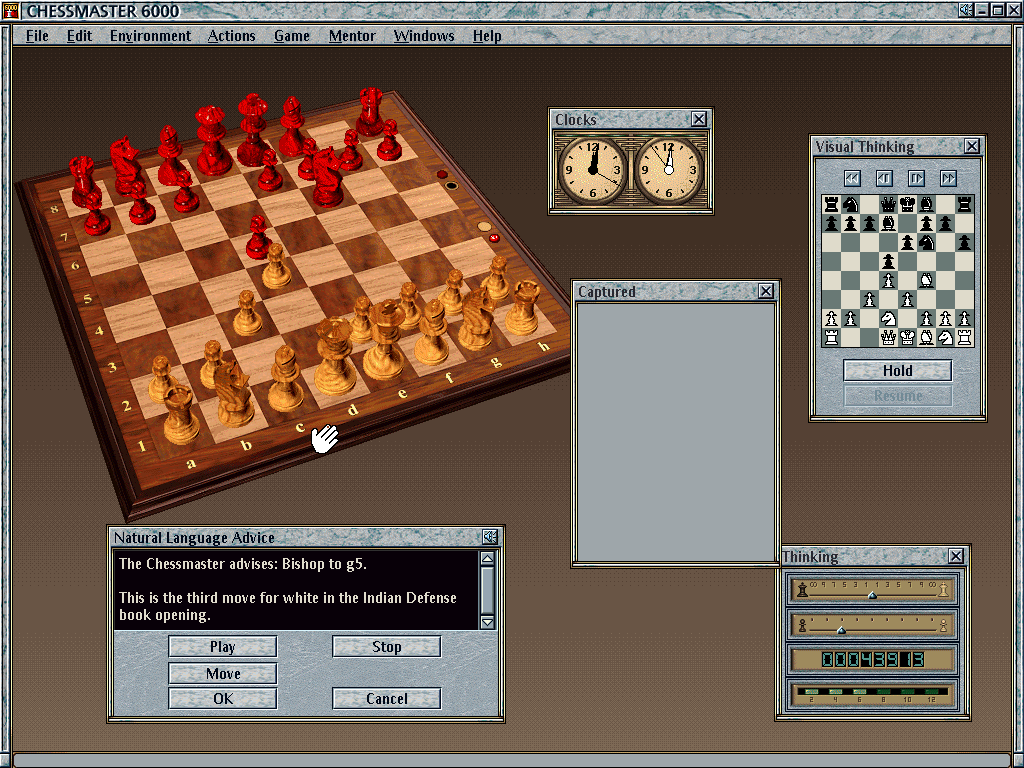Click the king score slider handle
The image size is (1024, 768).
pos(872,594)
